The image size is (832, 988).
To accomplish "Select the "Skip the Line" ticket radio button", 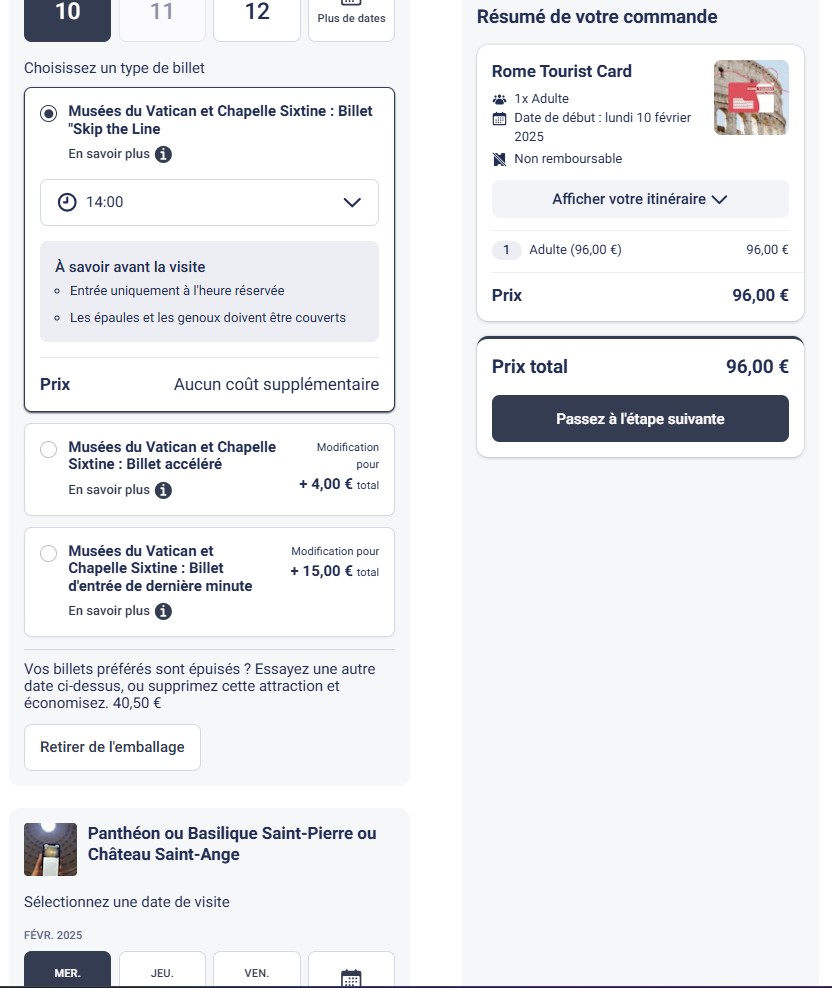I will pyautogui.click(x=48, y=113).
